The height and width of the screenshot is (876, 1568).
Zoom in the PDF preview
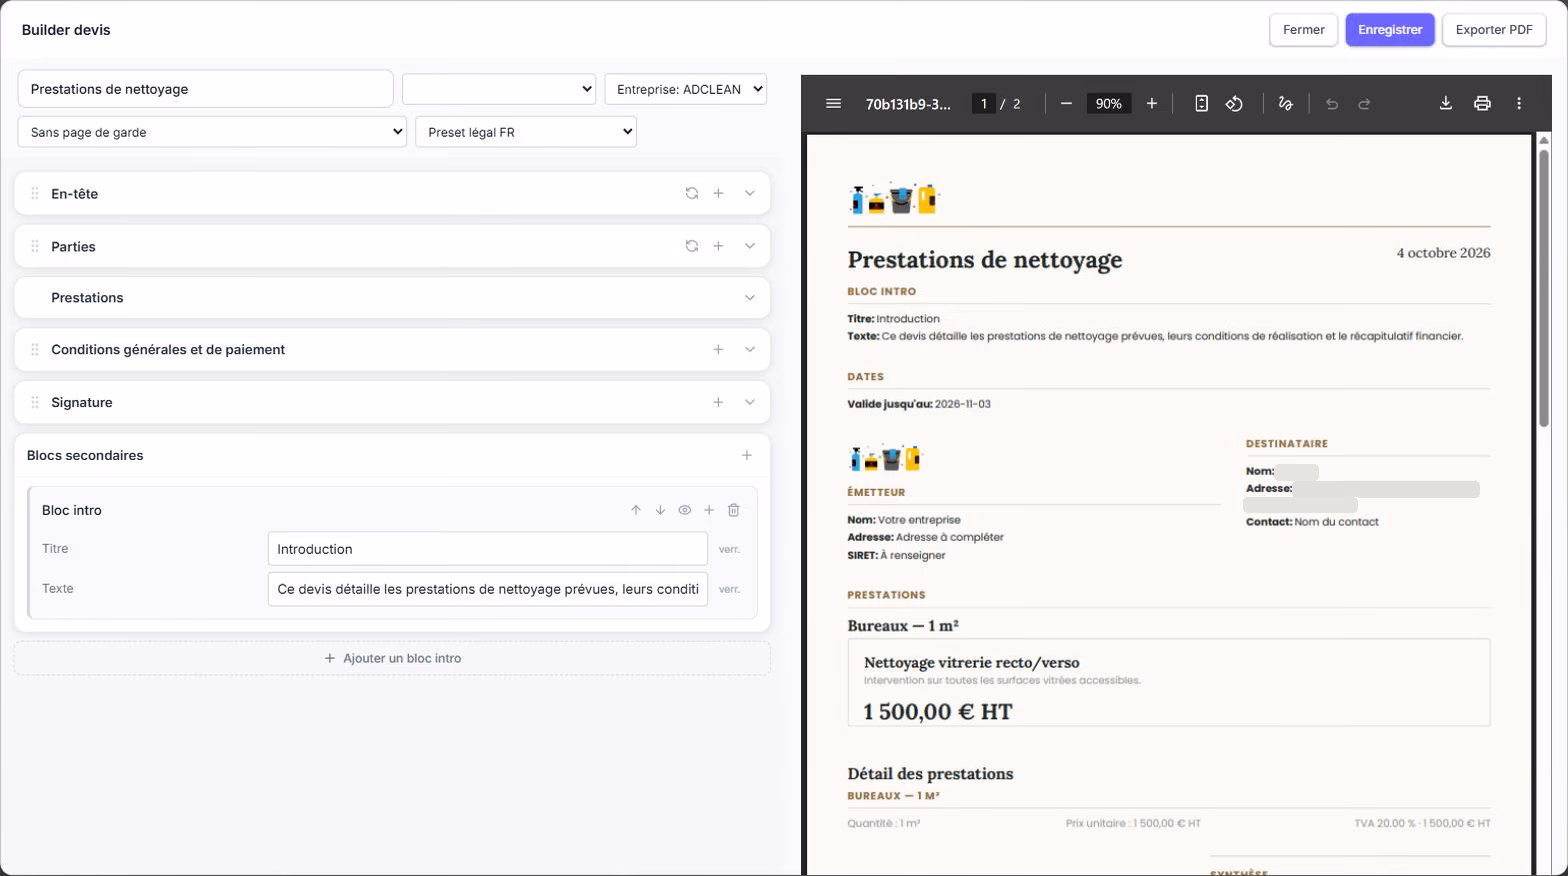point(1152,103)
